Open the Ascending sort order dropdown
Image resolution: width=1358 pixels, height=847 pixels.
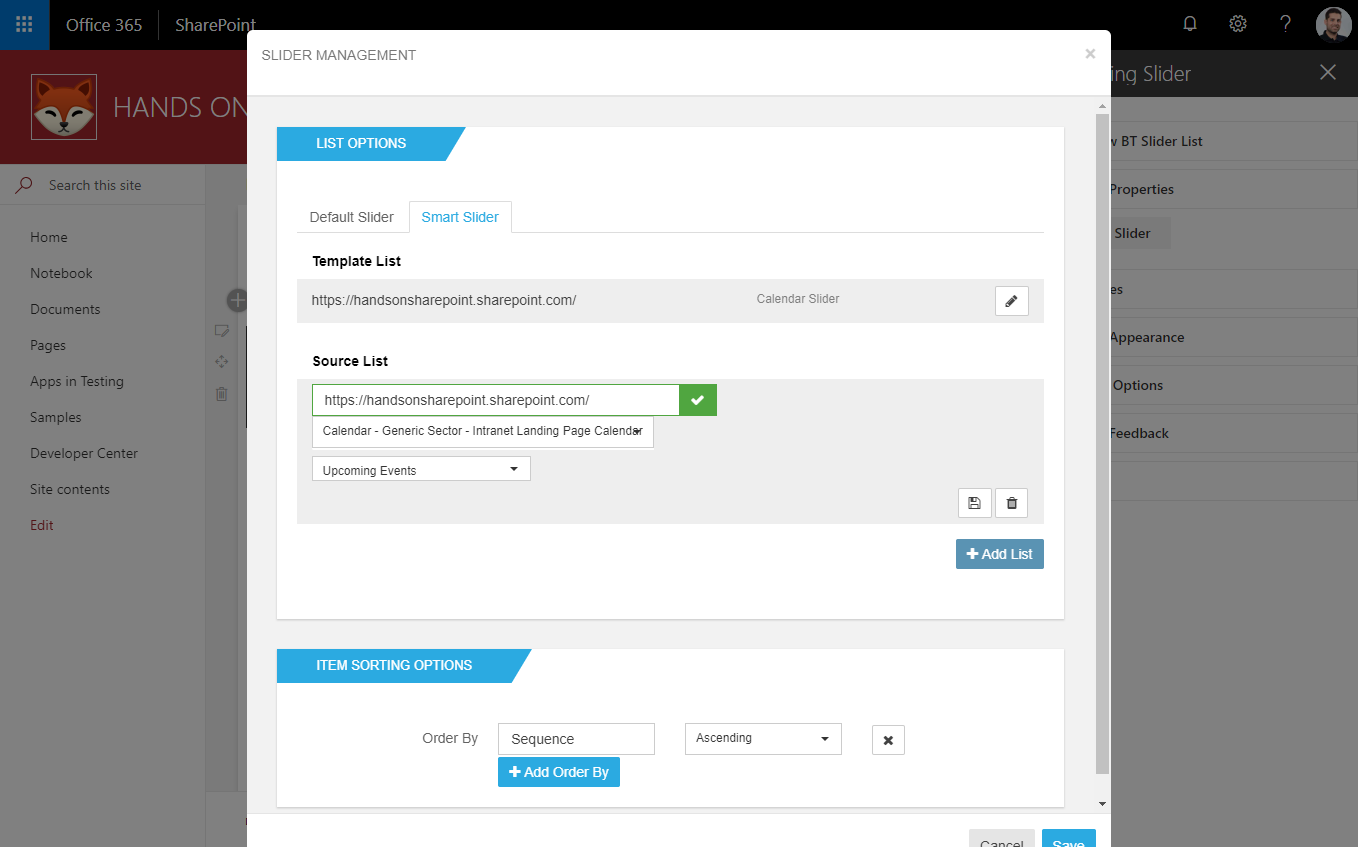pyautogui.click(x=762, y=738)
